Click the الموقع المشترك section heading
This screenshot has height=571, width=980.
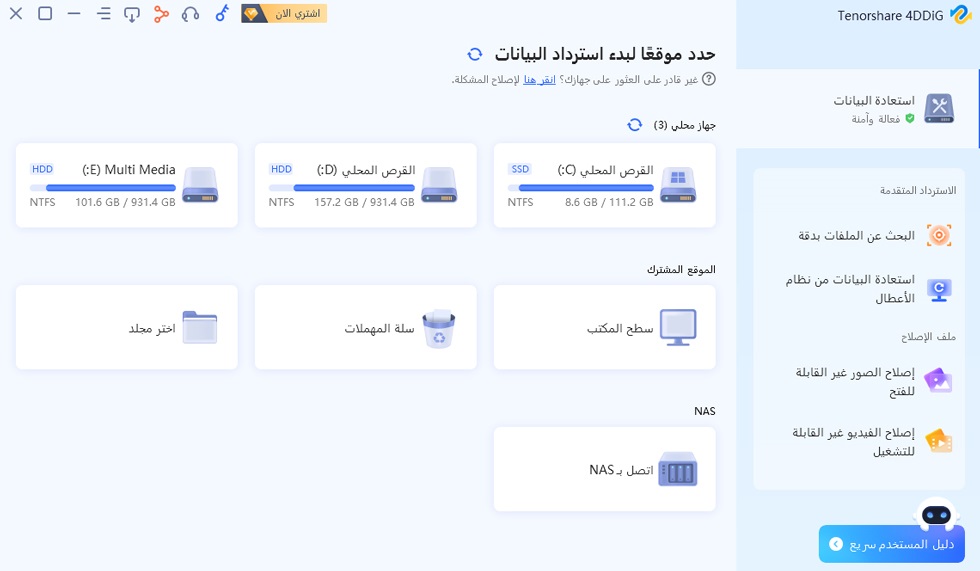[681, 270]
